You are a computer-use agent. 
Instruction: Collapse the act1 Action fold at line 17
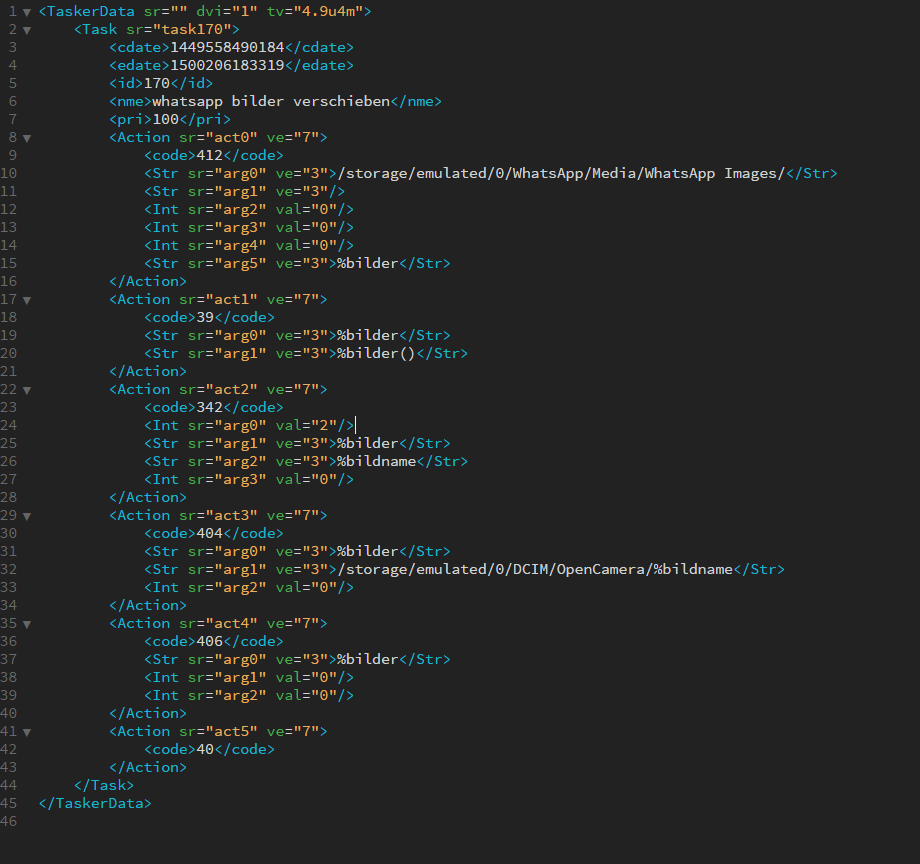(27, 300)
